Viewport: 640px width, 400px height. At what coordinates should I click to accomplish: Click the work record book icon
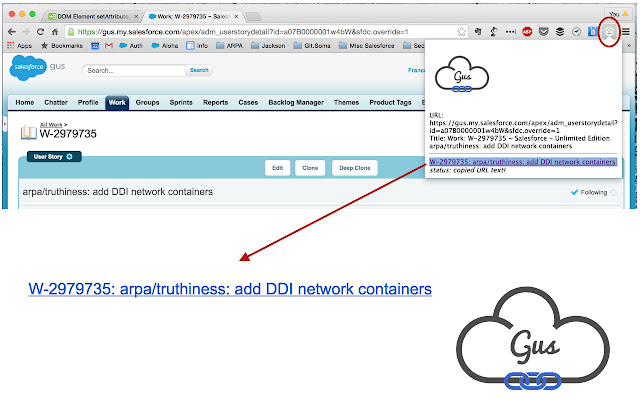pos(29,132)
